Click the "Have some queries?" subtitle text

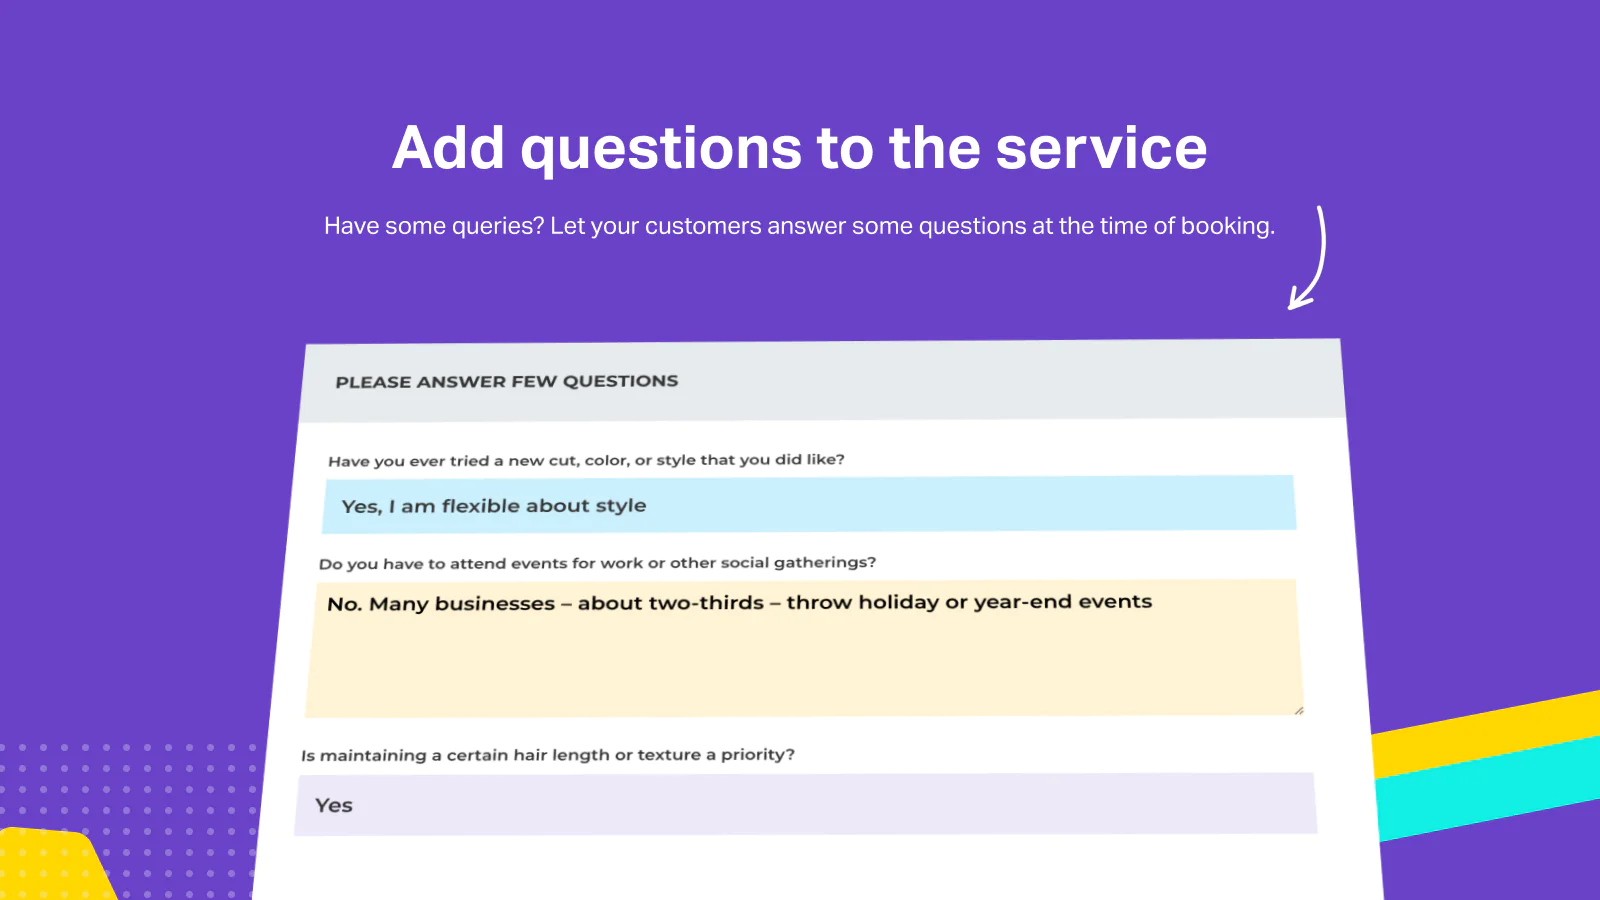pyautogui.click(x=799, y=226)
